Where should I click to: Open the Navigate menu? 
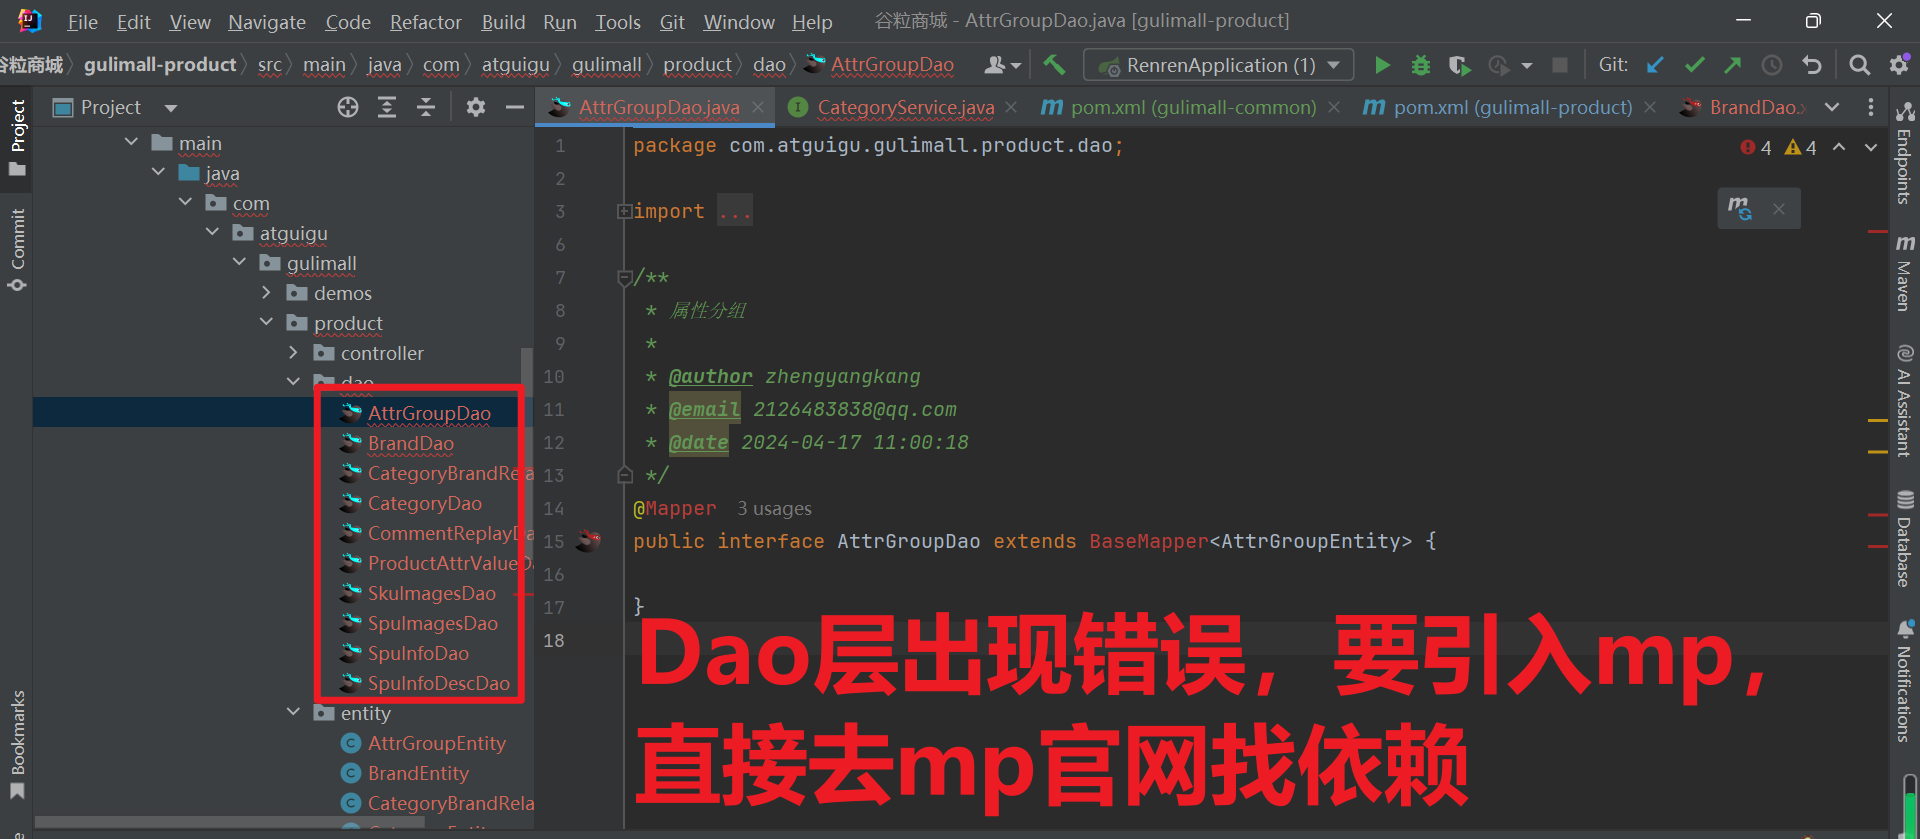(x=267, y=21)
